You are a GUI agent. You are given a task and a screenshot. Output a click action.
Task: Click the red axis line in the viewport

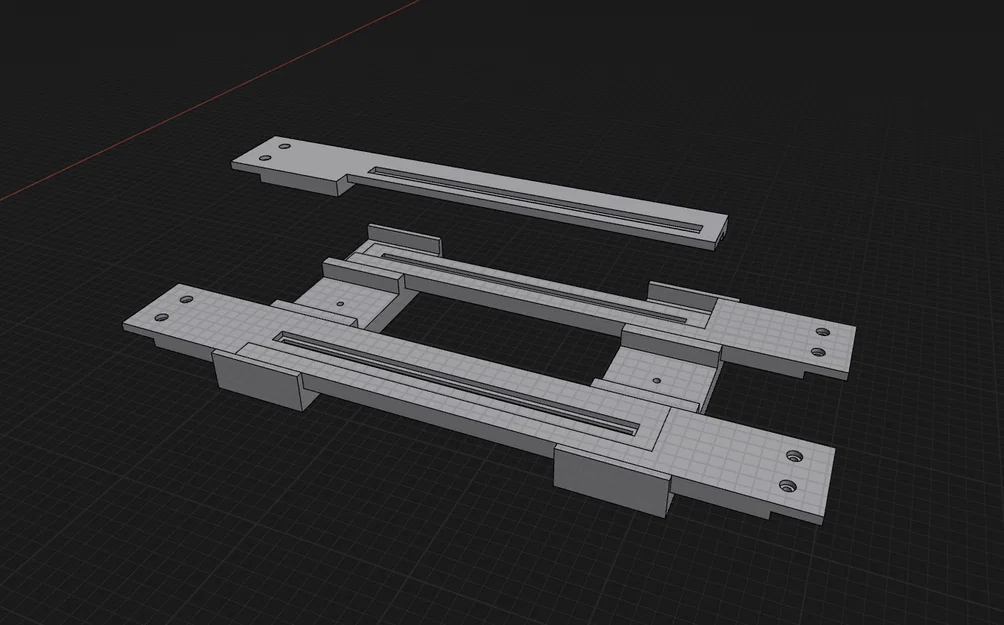209,101
